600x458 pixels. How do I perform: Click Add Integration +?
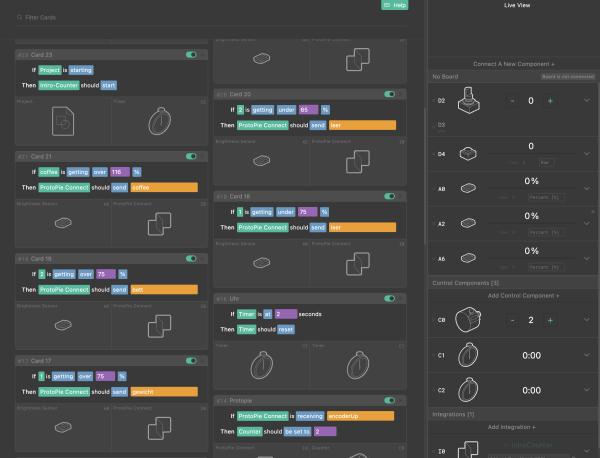(x=511, y=427)
